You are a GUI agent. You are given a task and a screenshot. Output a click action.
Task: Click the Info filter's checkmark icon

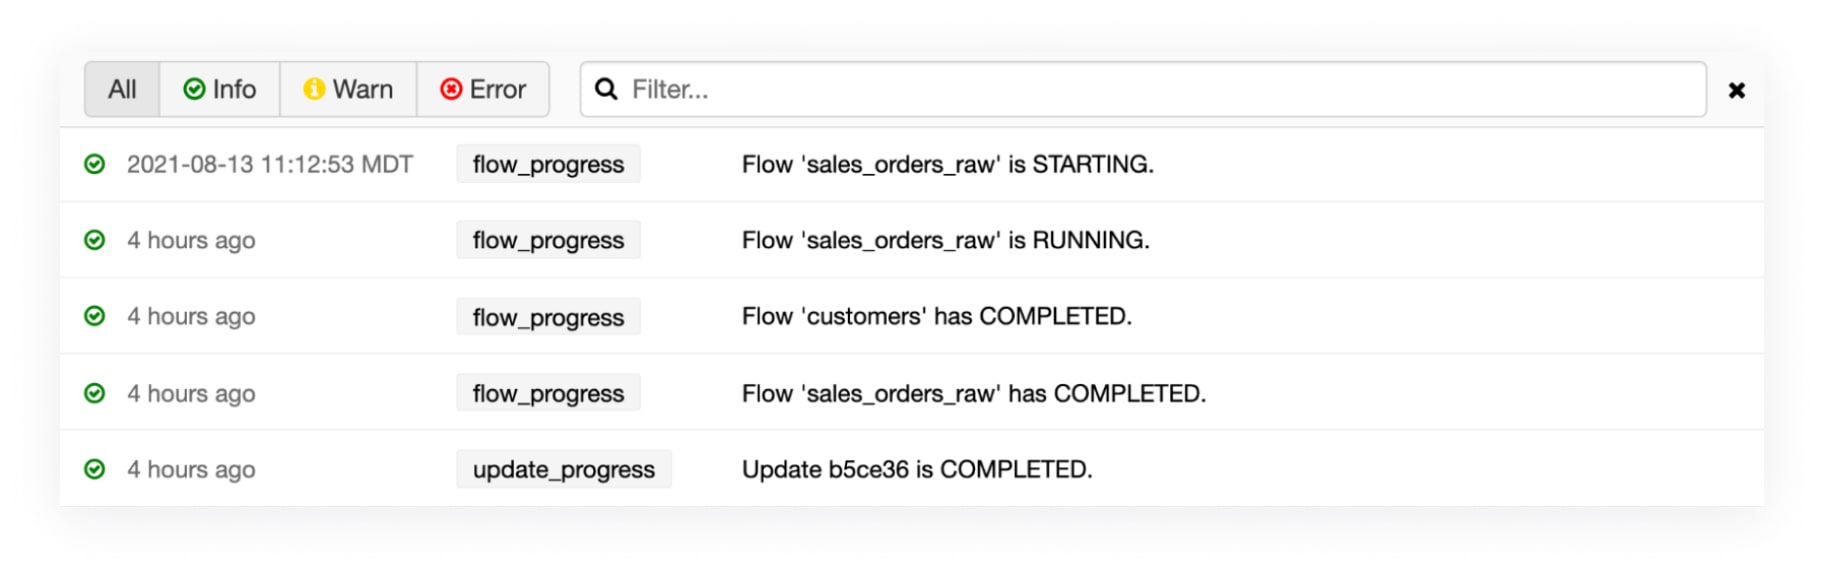[x=194, y=88]
